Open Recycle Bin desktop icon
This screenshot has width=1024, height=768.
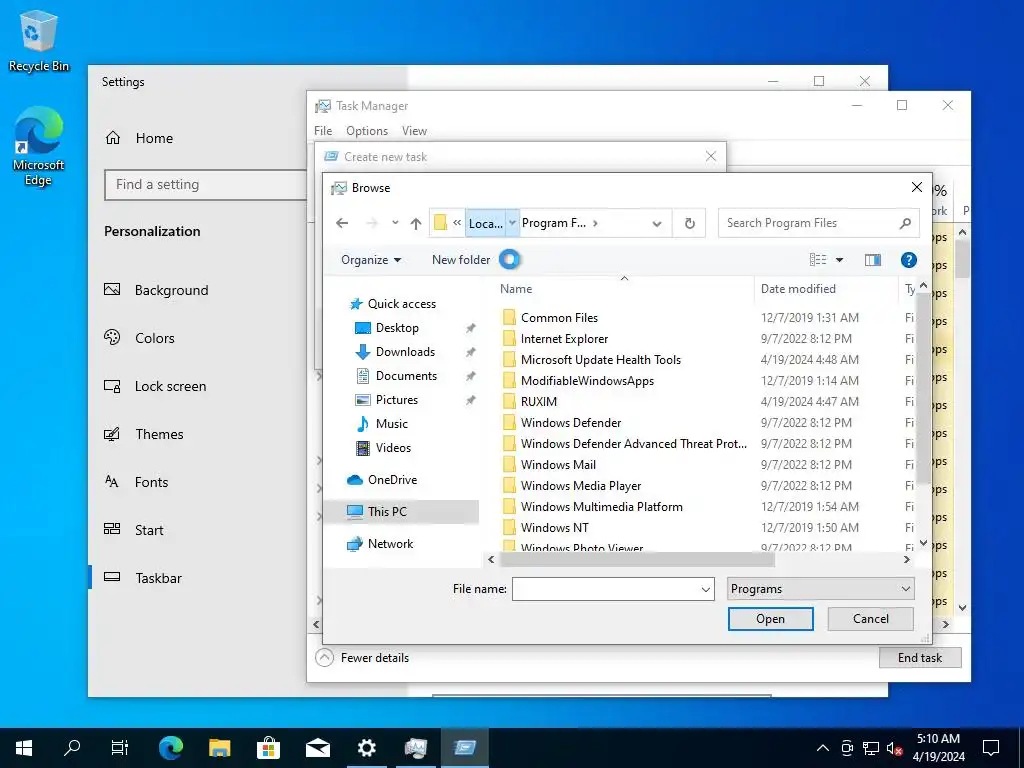point(39,40)
